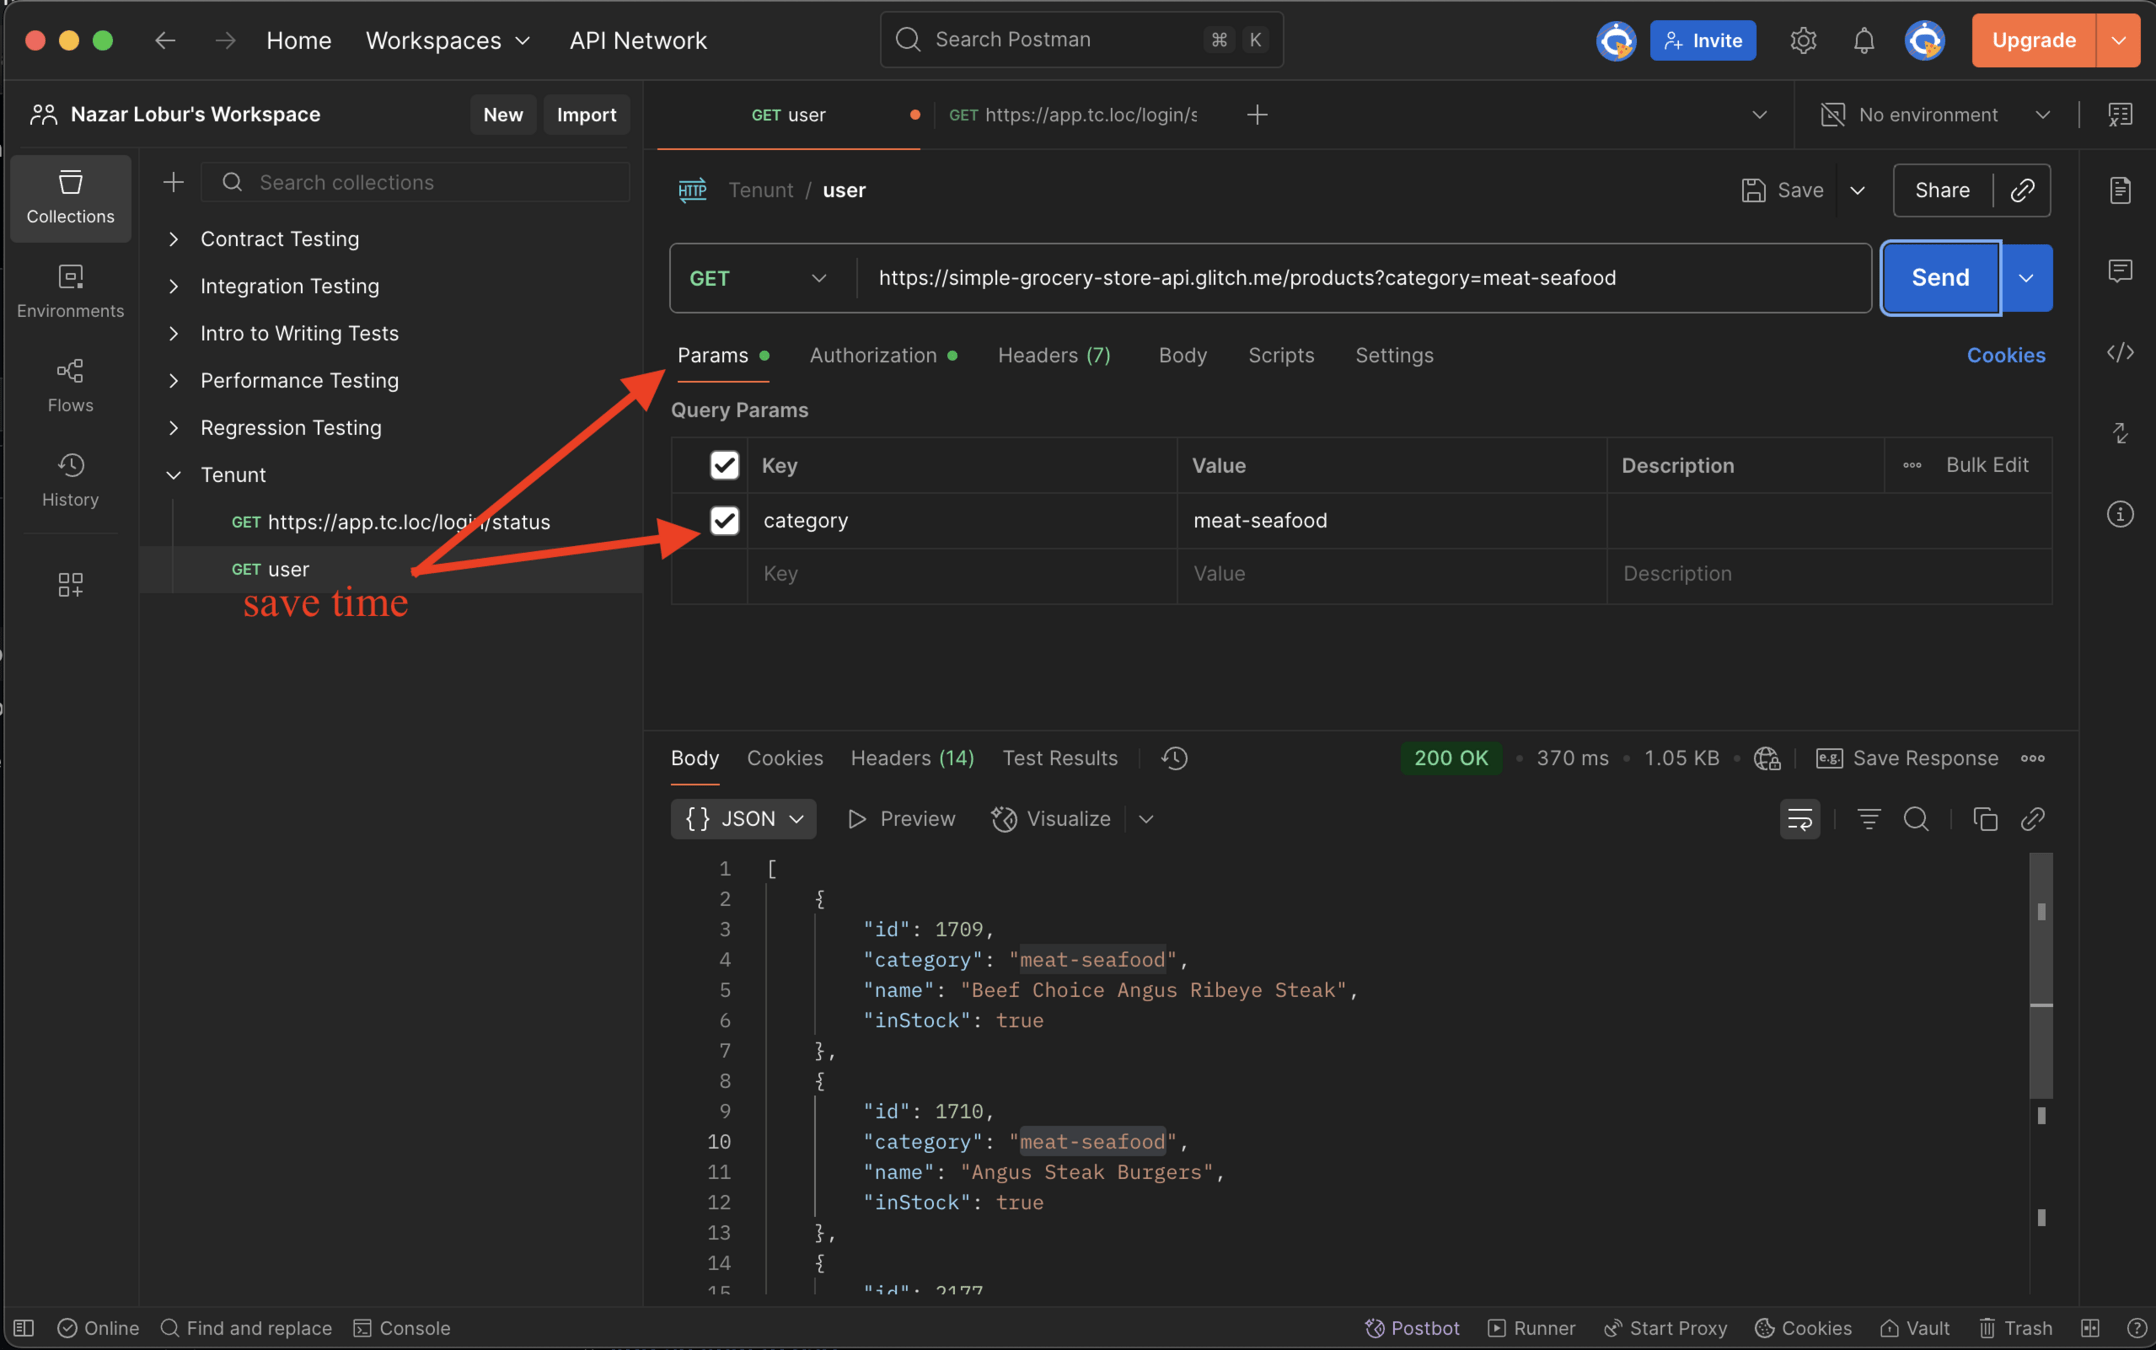Toggle the select-all params header checkbox
Viewport: 2156px width, 1350px height.
pyautogui.click(x=724, y=465)
